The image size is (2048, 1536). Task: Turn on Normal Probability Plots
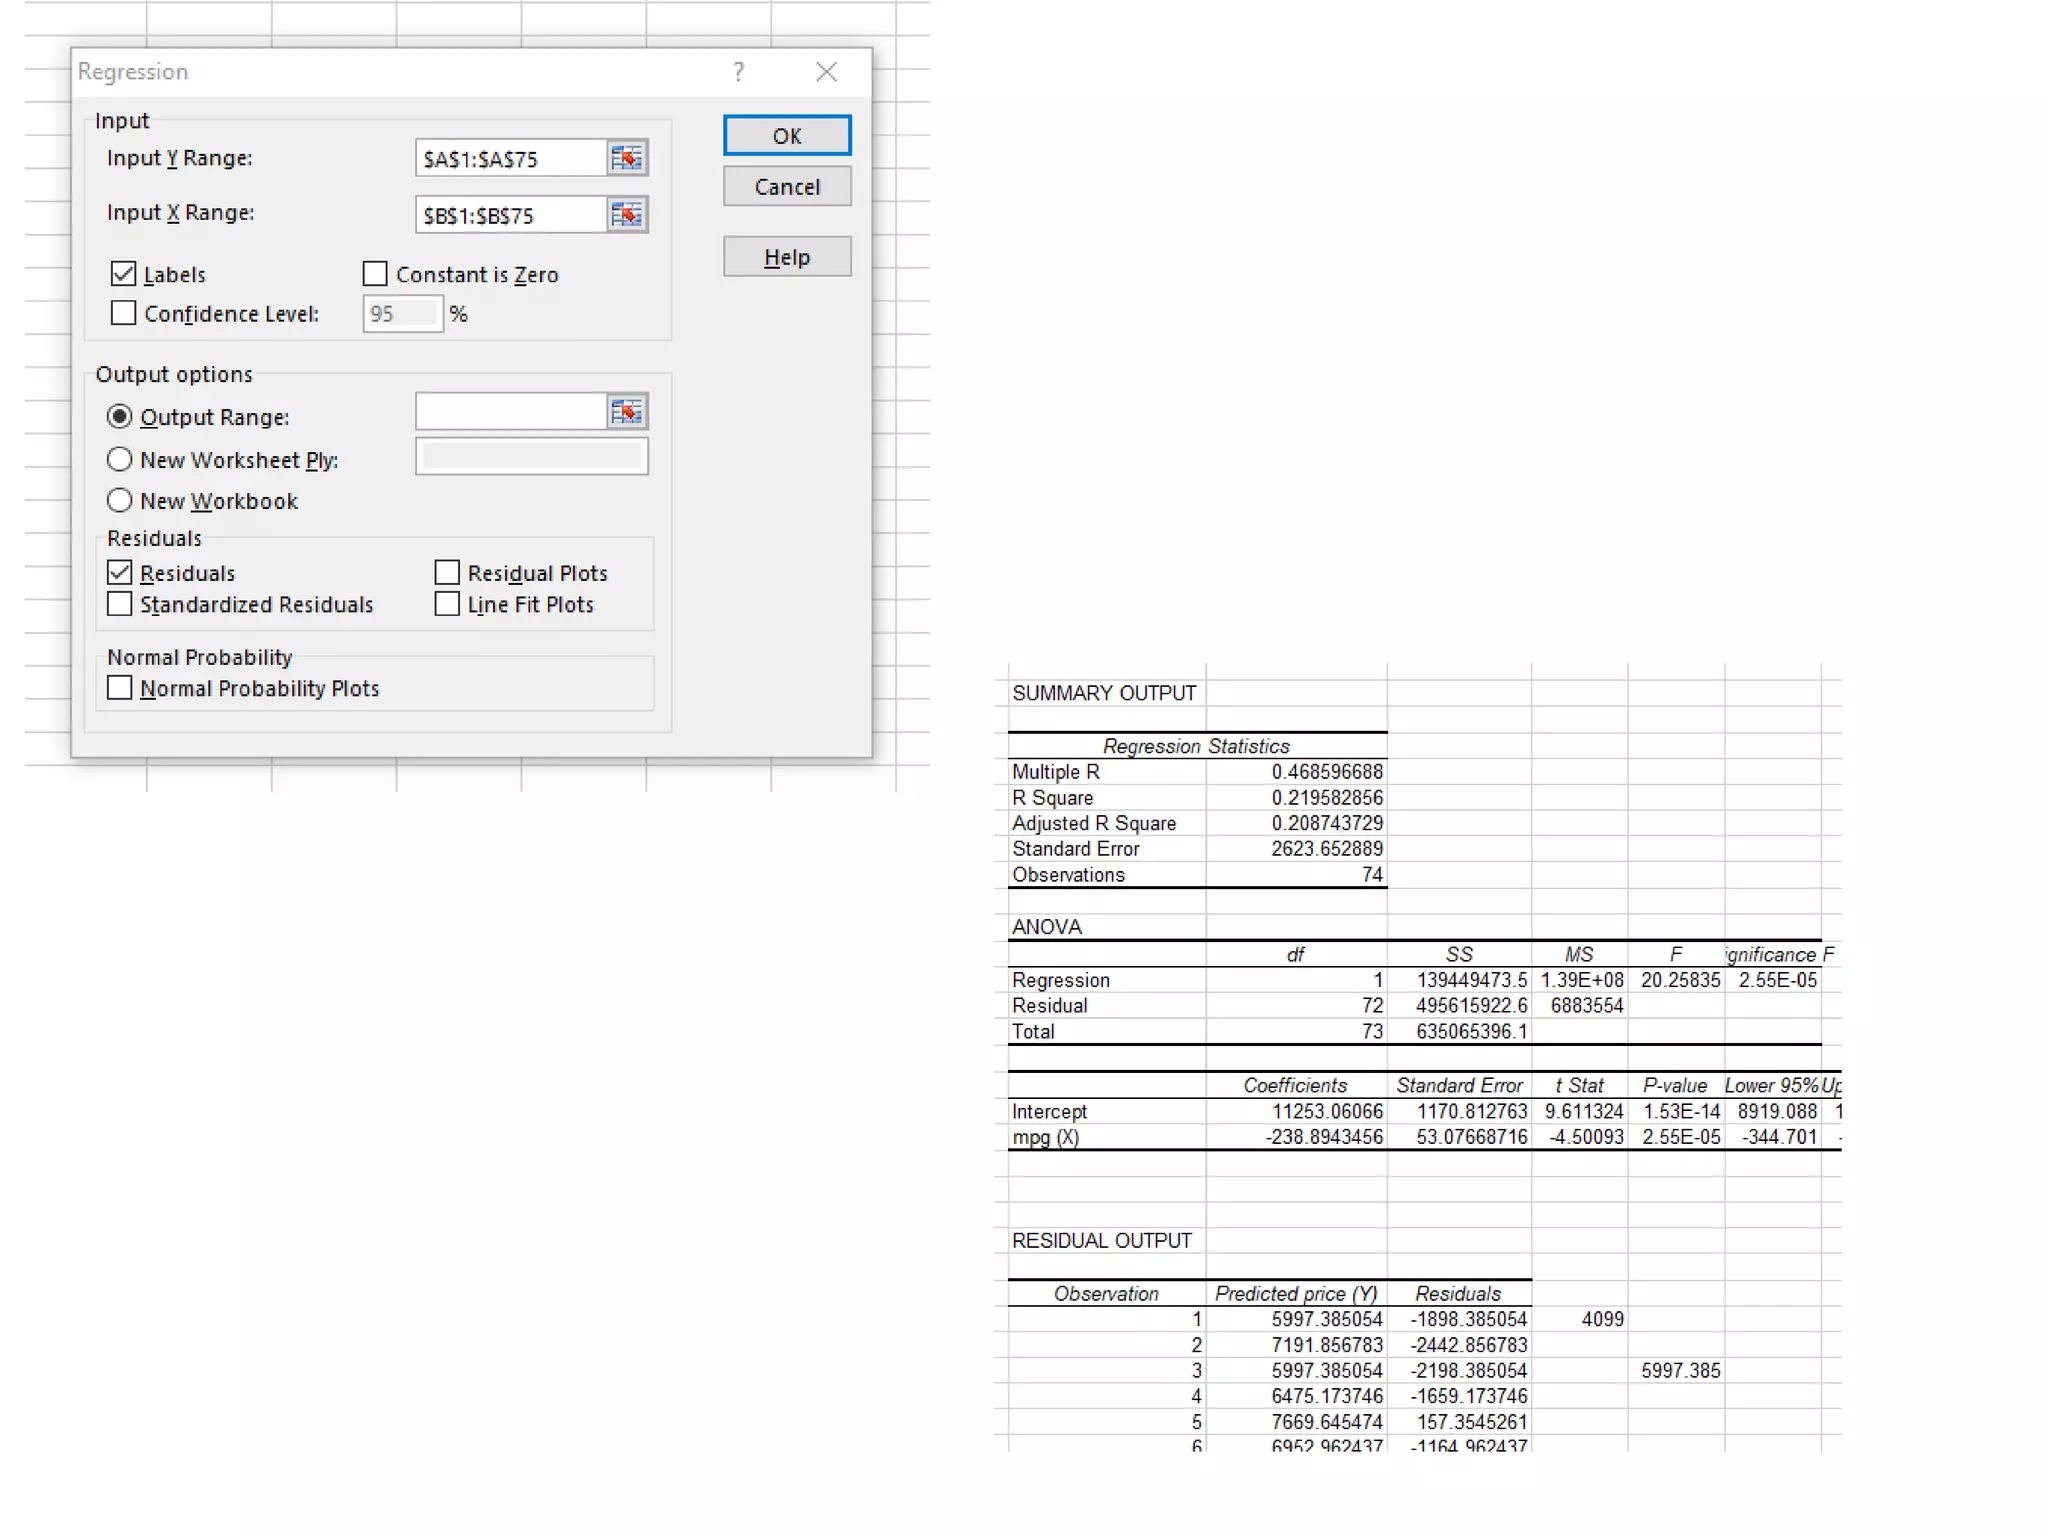click(x=119, y=688)
